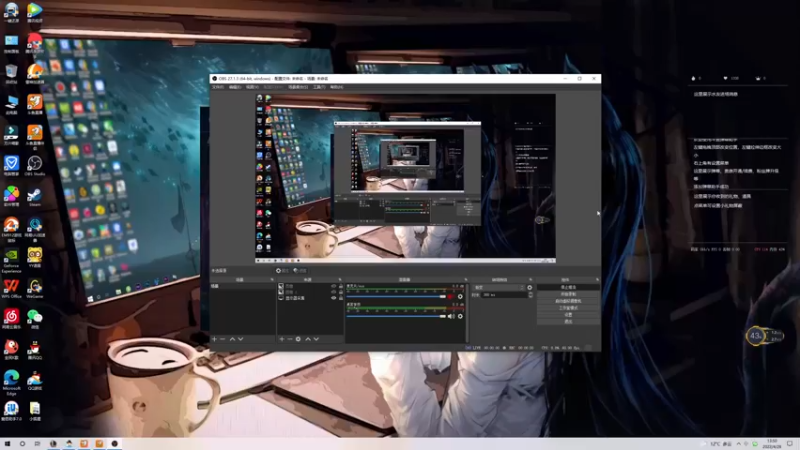Click the 停止推流 (Stop Streaming) button
This screenshot has height=450, width=800.
(x=568, y=288)
